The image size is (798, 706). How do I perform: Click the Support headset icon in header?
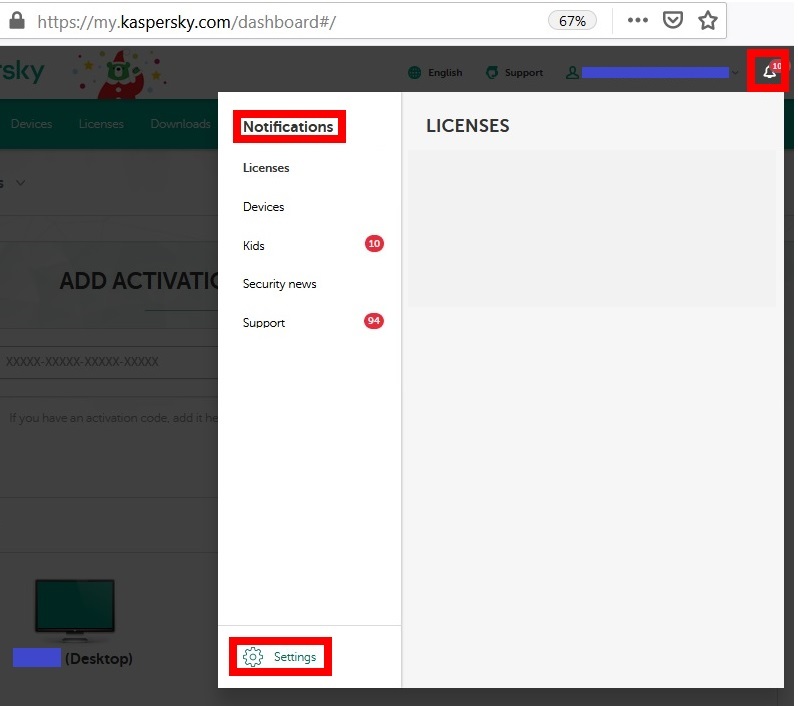(x=492, y=73)
